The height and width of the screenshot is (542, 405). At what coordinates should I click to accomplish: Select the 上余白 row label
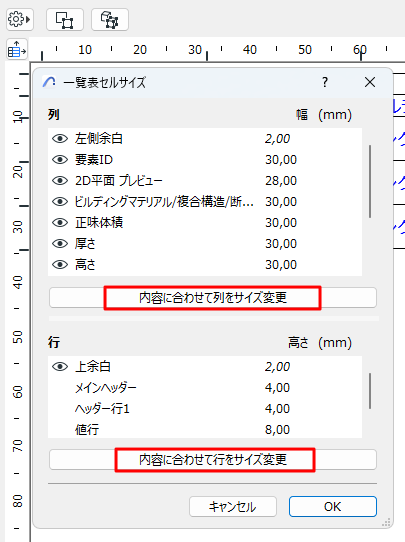click(x=93, y=366)
